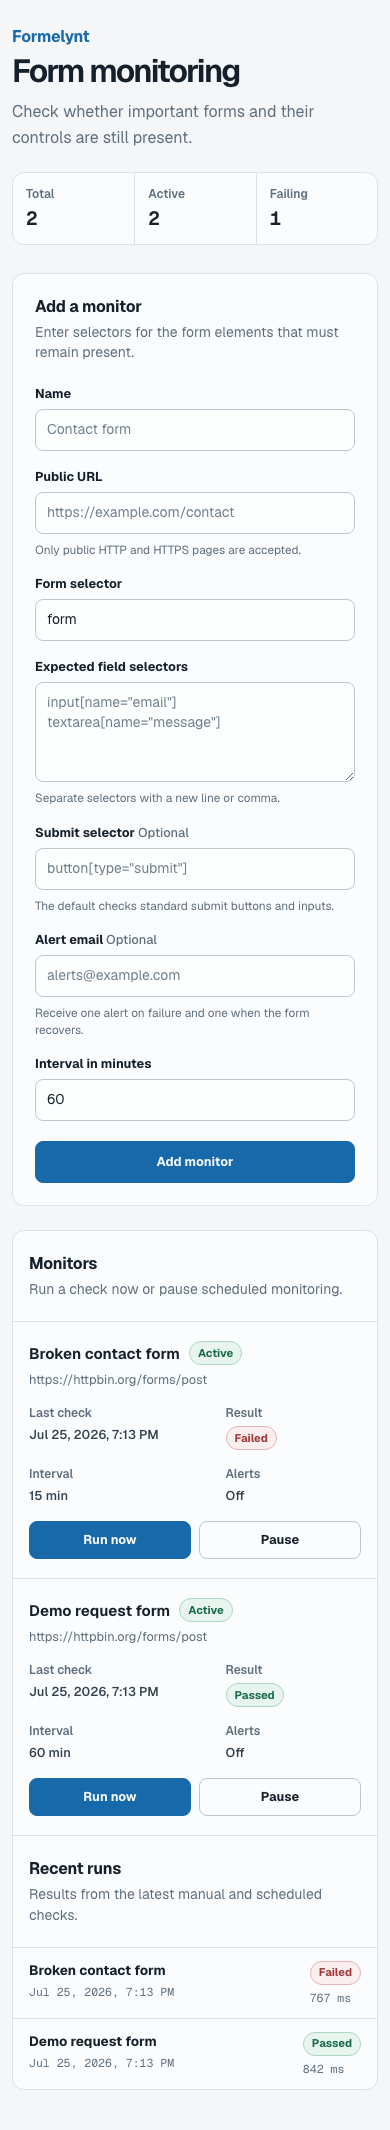Open Broken contact form recent run entry
390x2130 pixels.
tap(195, 1982)
